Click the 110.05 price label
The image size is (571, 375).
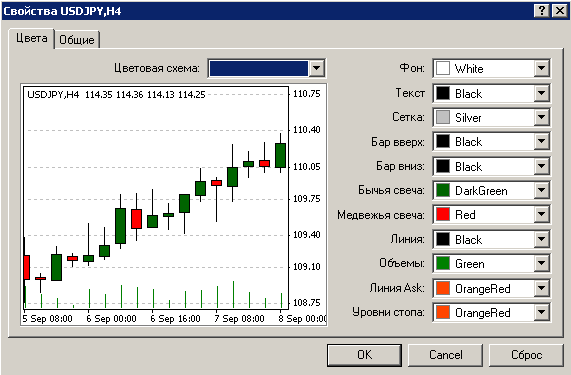[x=307, y=167]
